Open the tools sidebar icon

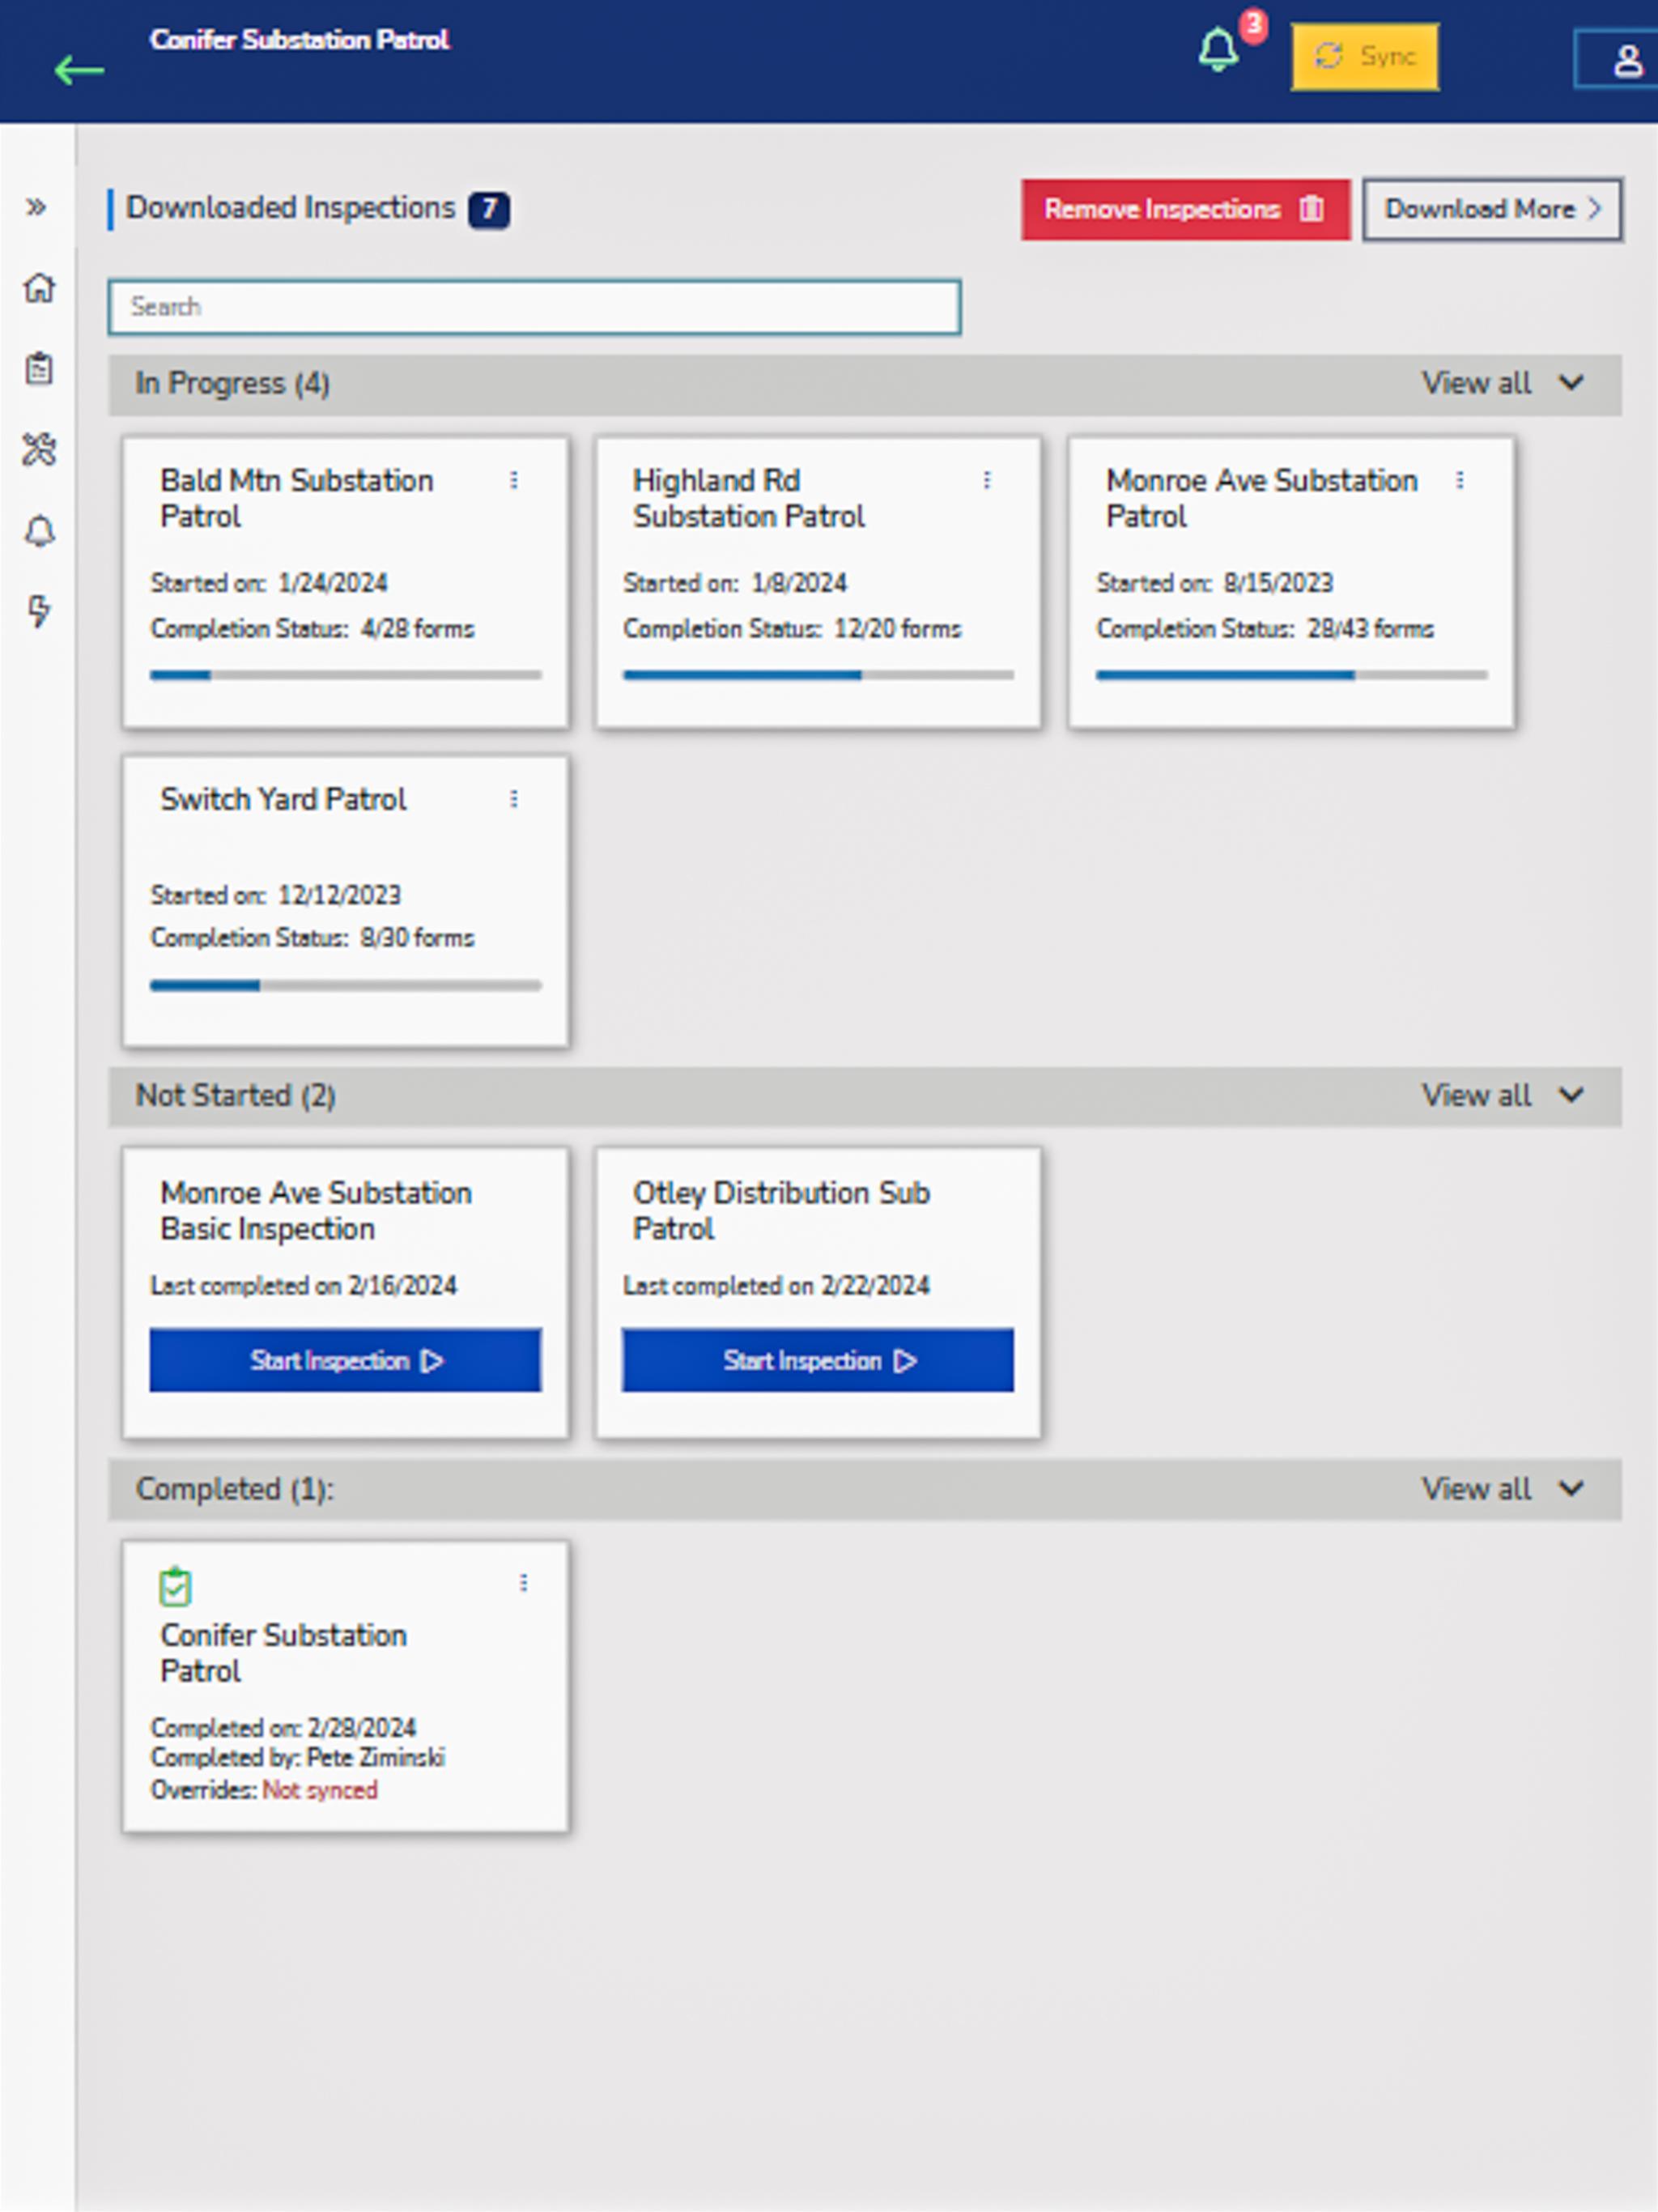(39, 450)
